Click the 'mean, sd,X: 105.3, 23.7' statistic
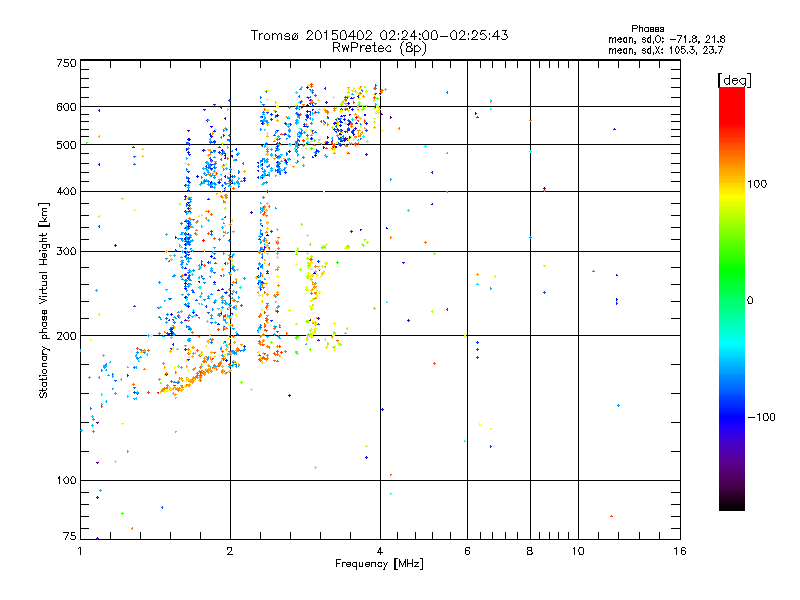This screenshot has height=600, width=800. coord(665,50)
